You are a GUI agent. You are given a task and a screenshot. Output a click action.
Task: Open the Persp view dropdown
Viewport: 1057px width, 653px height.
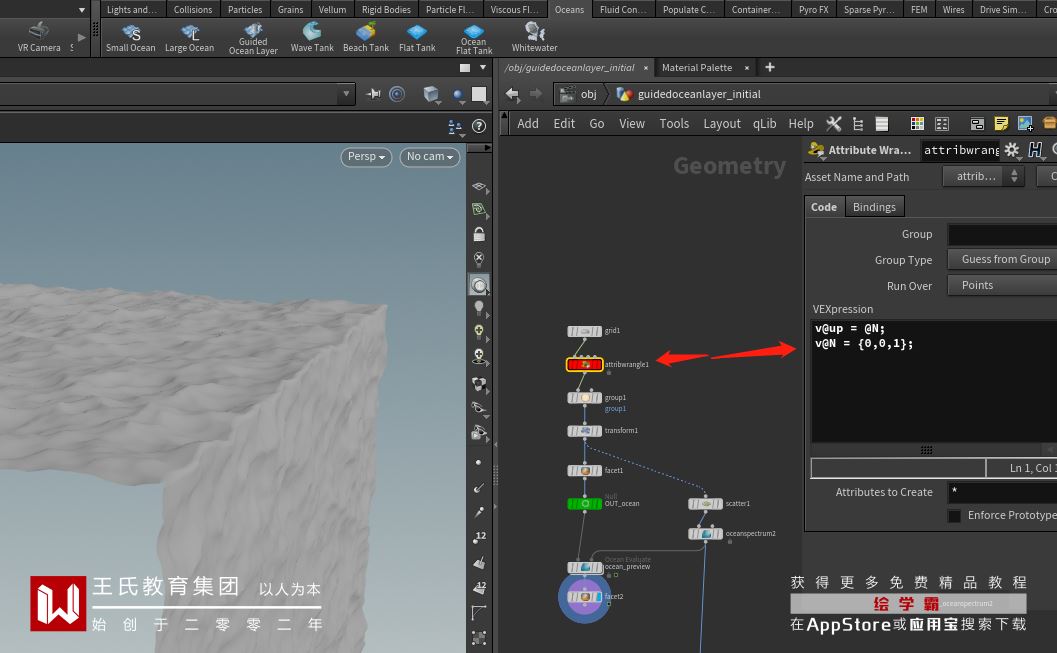click(367, 157)
